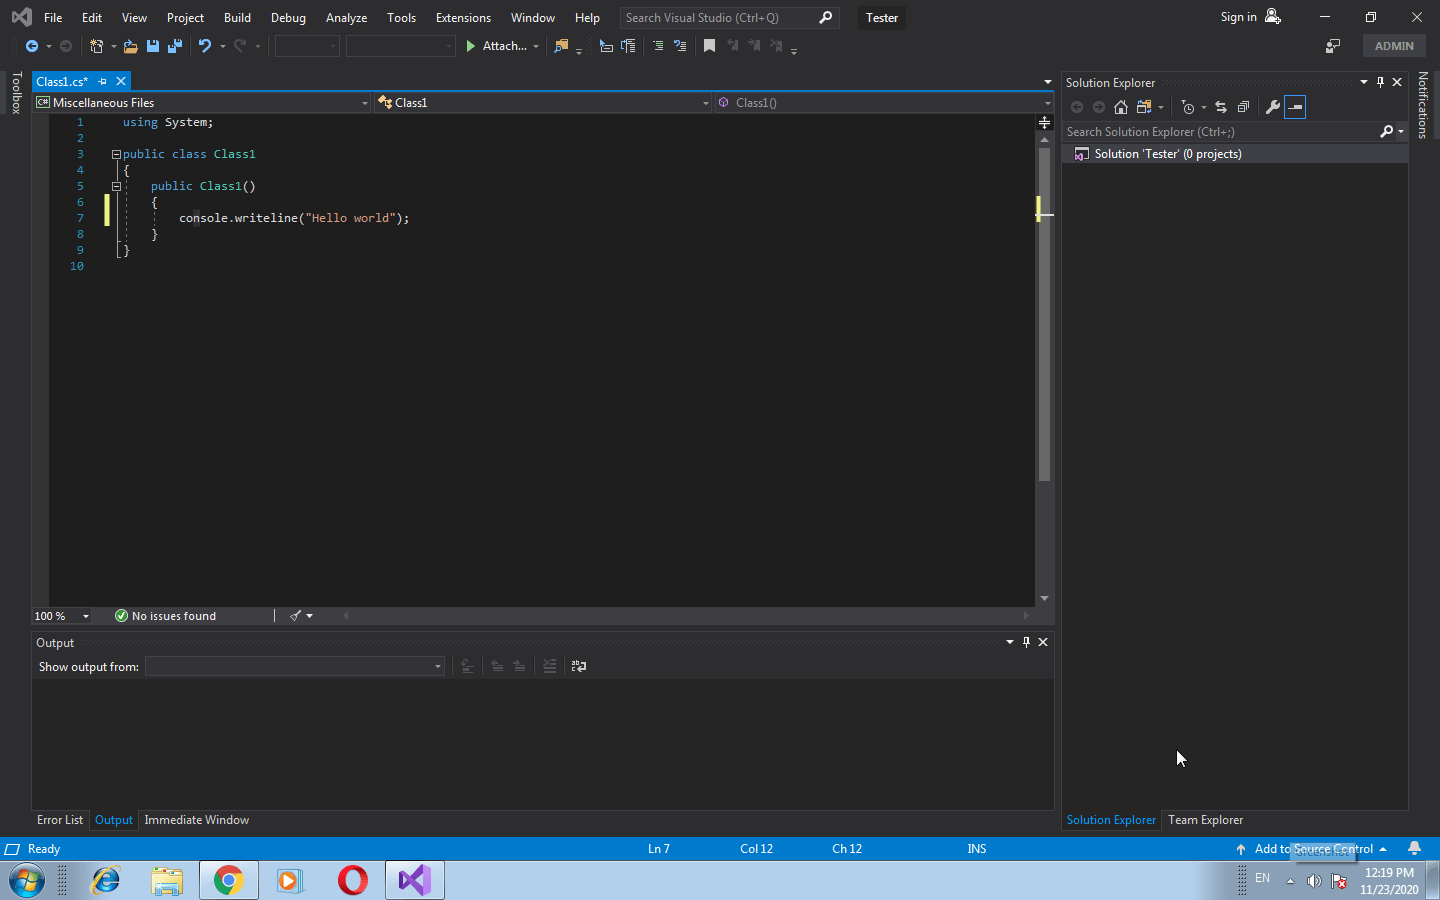Open the Debug menu
Screen dimensions: 1440x900
point(288,17)
